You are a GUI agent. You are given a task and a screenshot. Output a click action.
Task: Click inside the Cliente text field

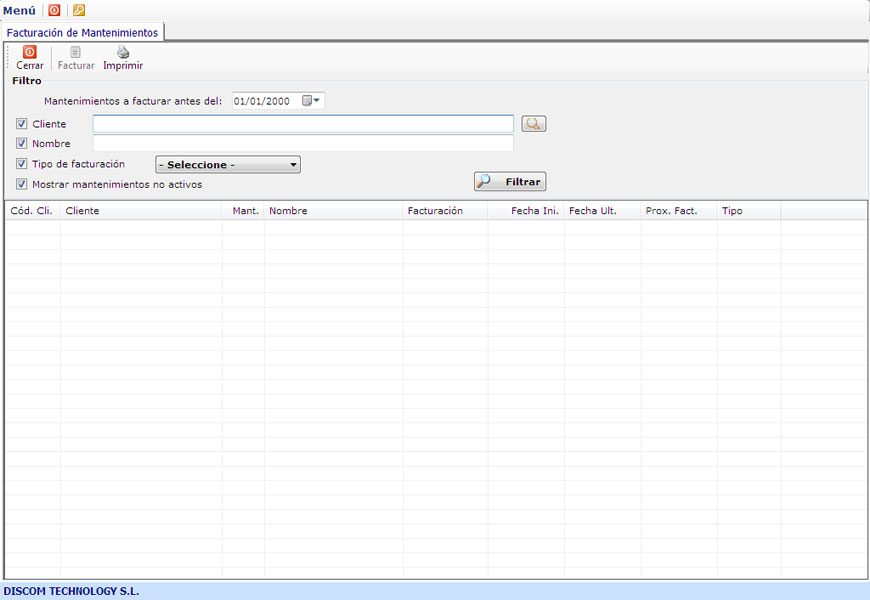(303, 124)
